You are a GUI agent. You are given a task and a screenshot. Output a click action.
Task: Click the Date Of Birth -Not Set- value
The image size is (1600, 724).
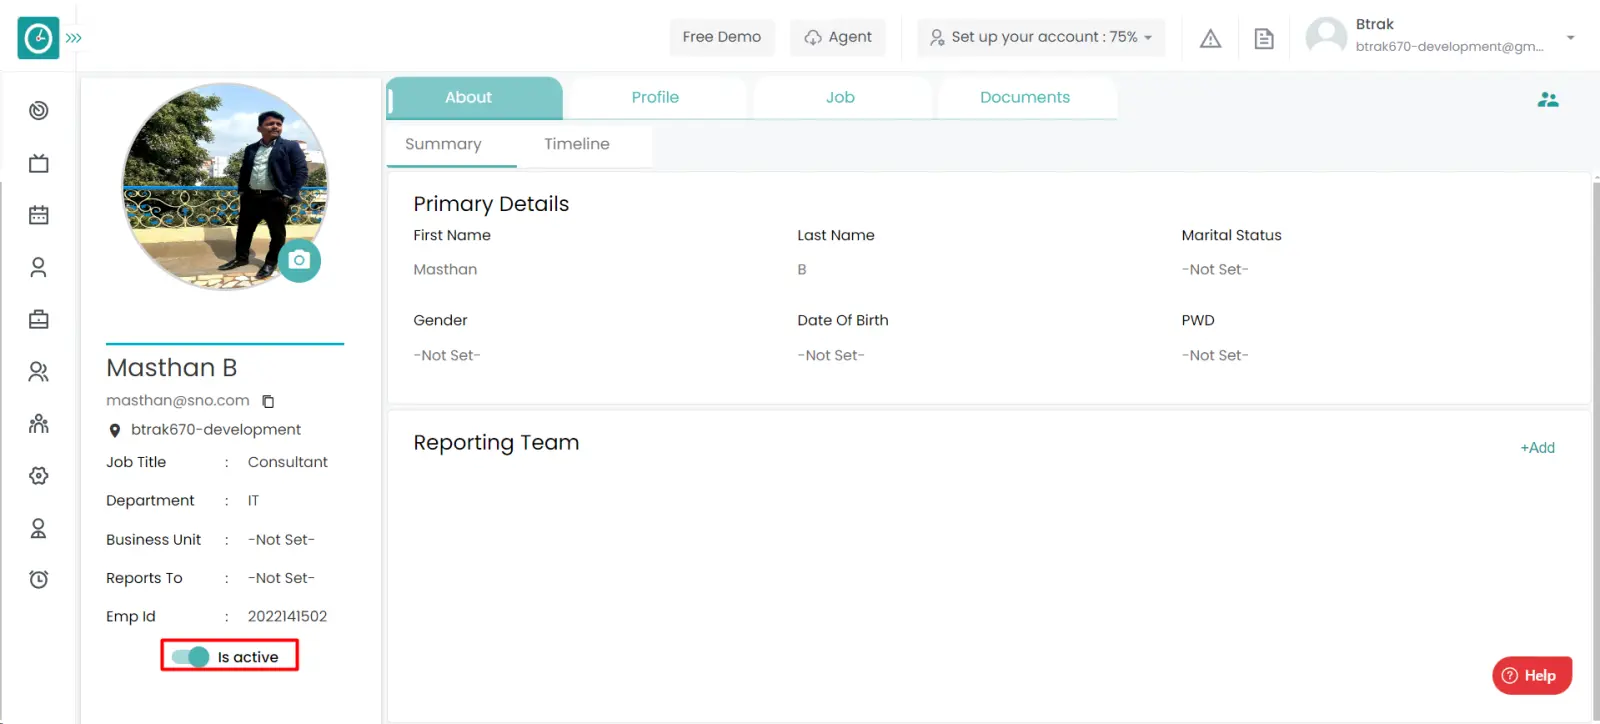tap(831, 355)
